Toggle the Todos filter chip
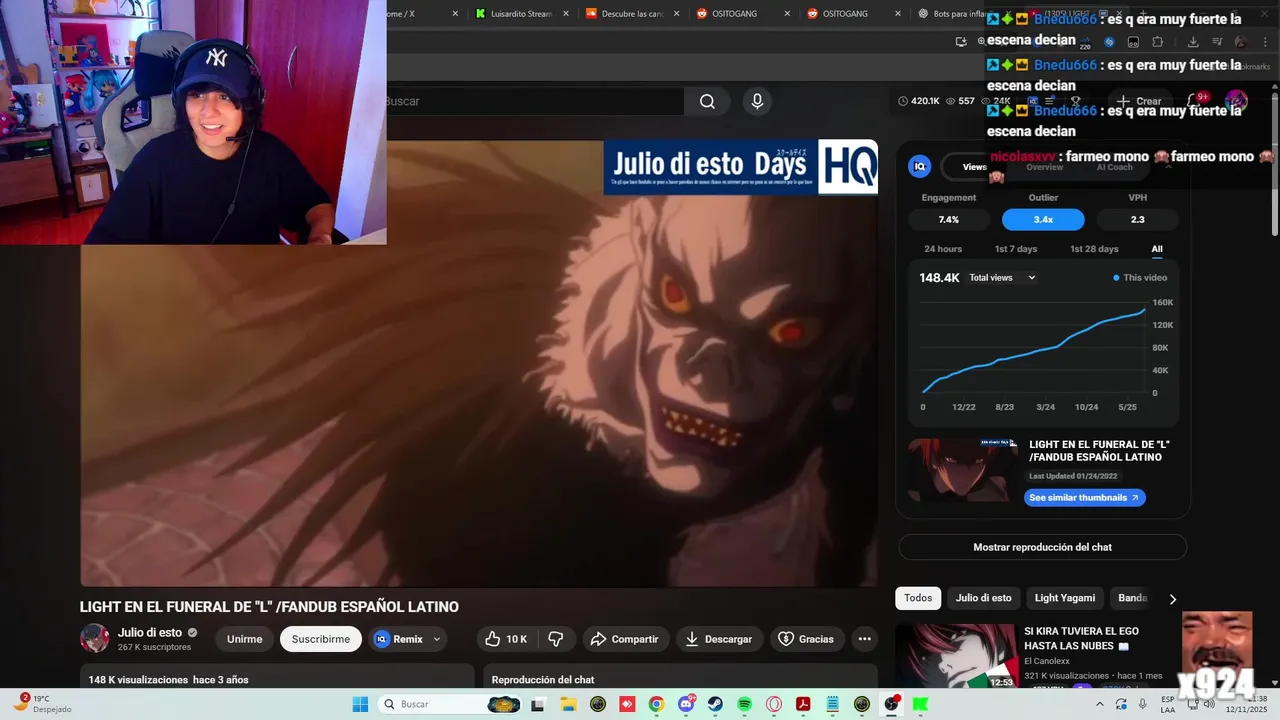 click(x=918, y=598)
